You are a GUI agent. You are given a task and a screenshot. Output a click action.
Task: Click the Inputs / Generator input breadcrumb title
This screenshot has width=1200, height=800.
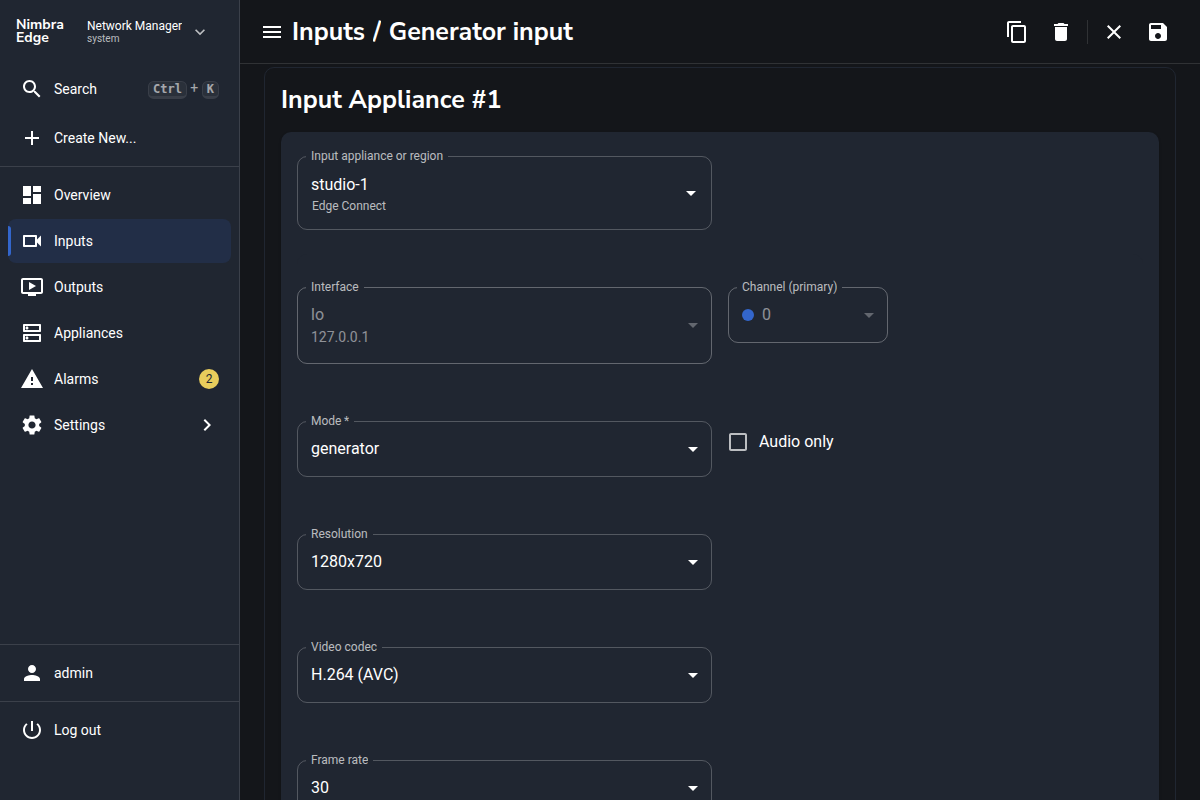(x=432, y=32)
